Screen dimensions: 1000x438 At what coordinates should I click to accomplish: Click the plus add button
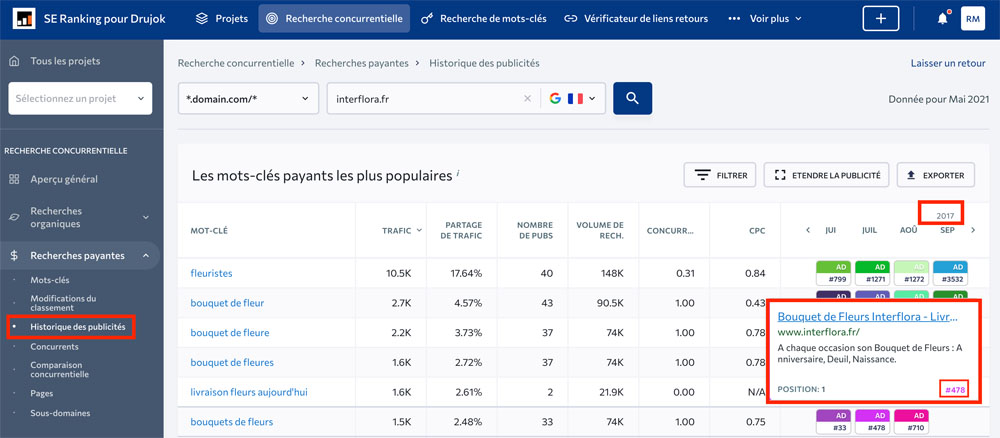(881, 18)
